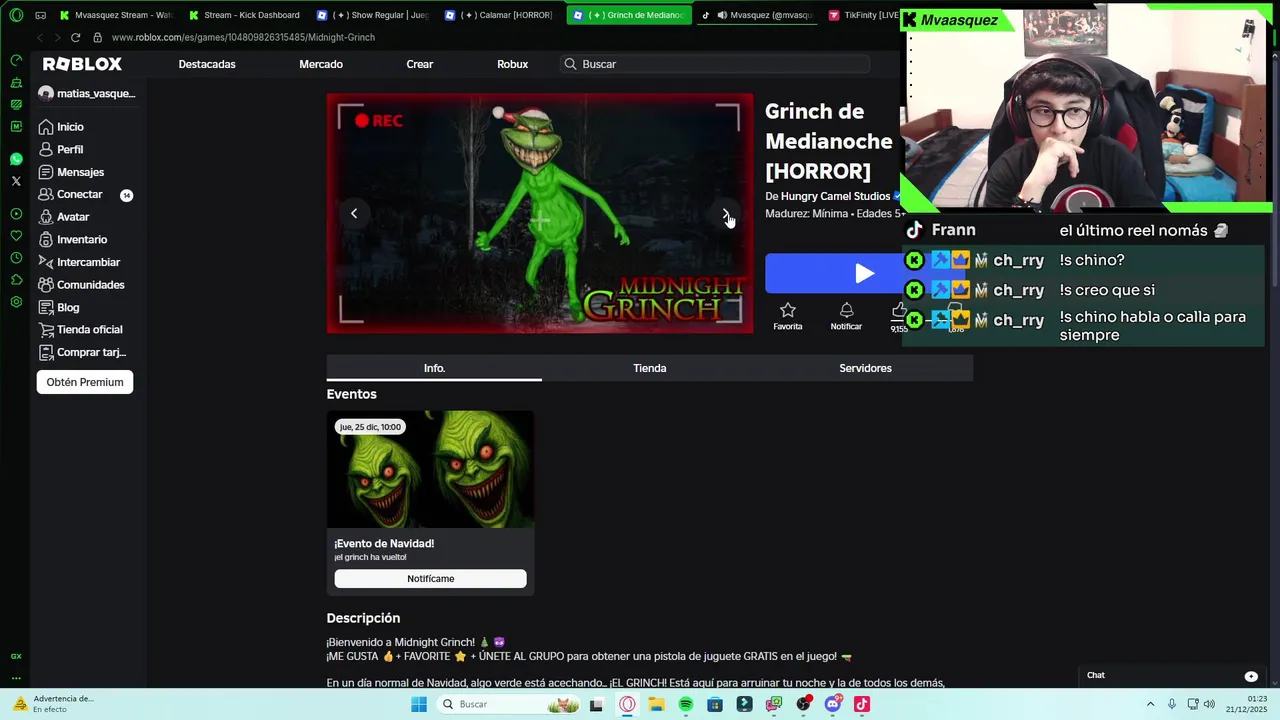This screenshot has width=1280, height=720.
Task: Open Discord from the taskbar
Action: tap(833, 704)
